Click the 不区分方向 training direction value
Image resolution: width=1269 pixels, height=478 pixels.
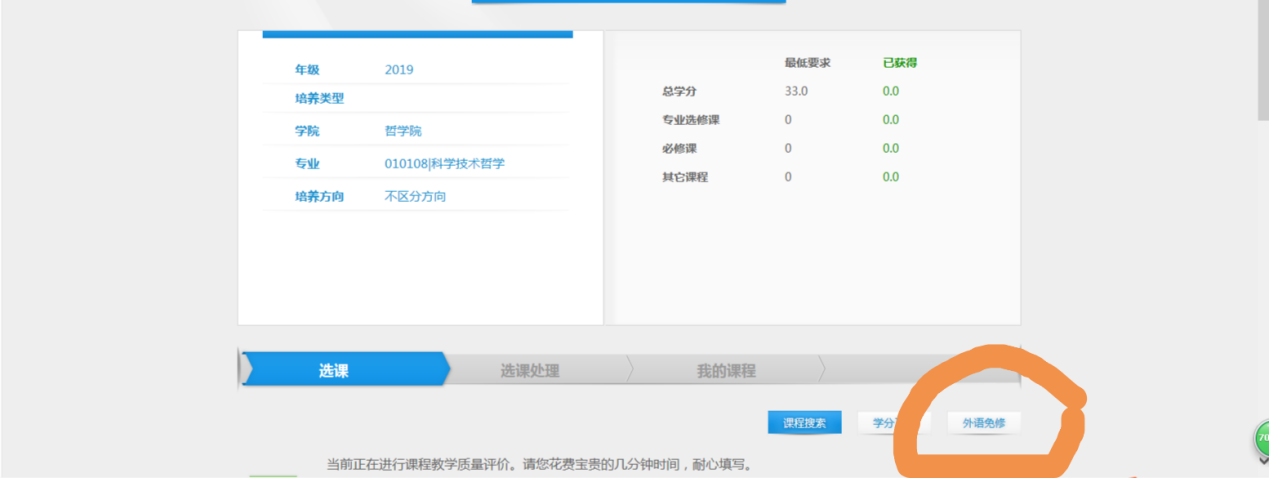pyautogui.click(x=415, y=197)
